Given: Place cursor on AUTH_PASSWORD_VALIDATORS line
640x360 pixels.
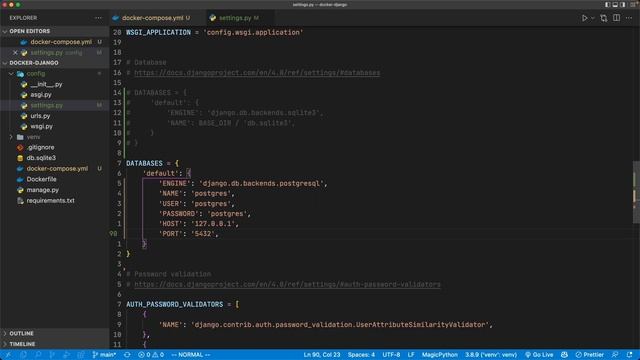Looking at the screenshot, I should coord(182,304).
